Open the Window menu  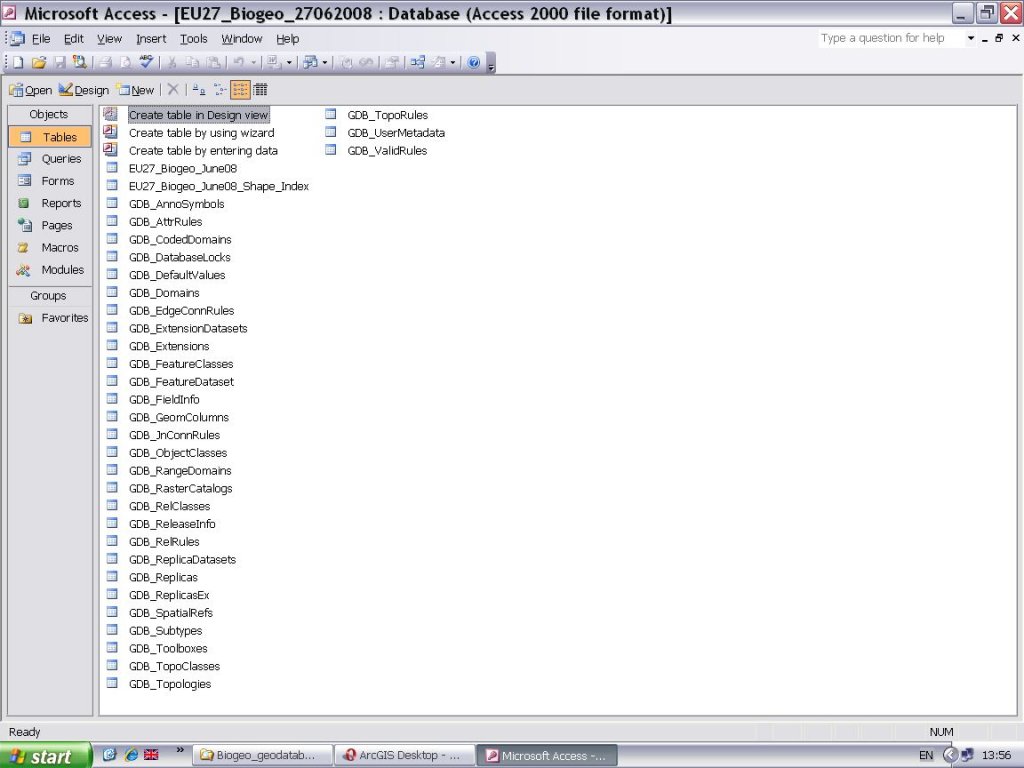(x=242, y=39)
